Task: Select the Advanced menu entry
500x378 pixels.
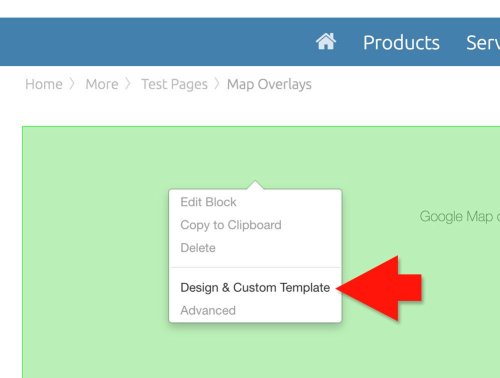Action: click(208, 310)
